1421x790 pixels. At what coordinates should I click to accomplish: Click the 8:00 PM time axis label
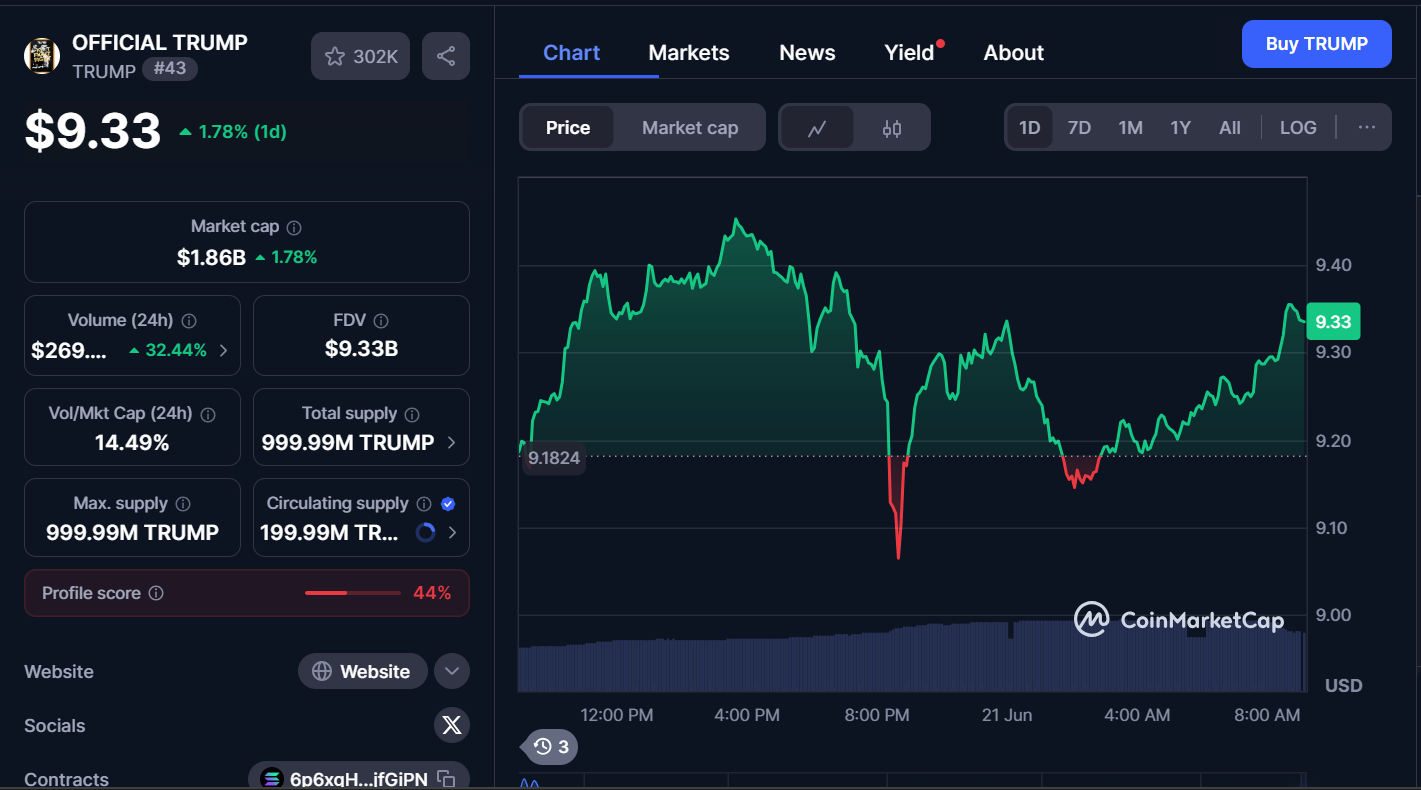coord(876,715)
